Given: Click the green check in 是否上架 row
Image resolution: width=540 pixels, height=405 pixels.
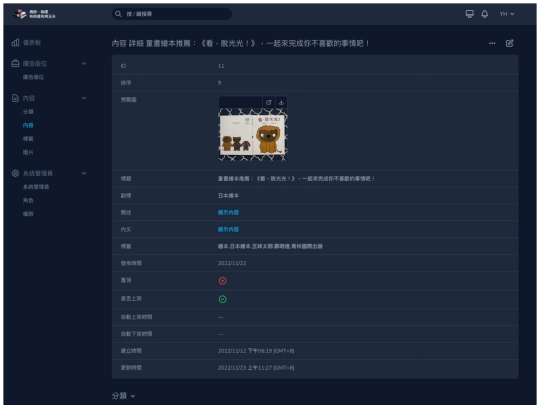Looking at the screenshot, I should (x=222, y=299).
